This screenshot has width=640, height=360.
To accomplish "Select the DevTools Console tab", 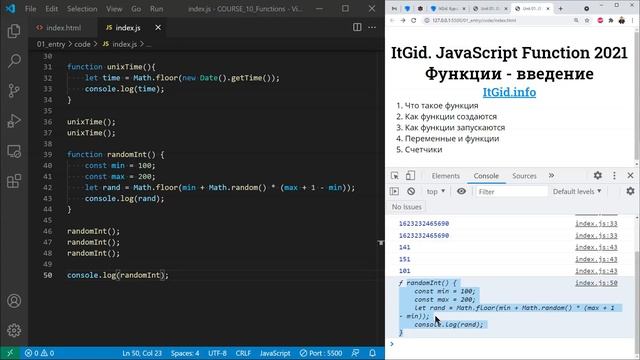I will coord(486,176).
